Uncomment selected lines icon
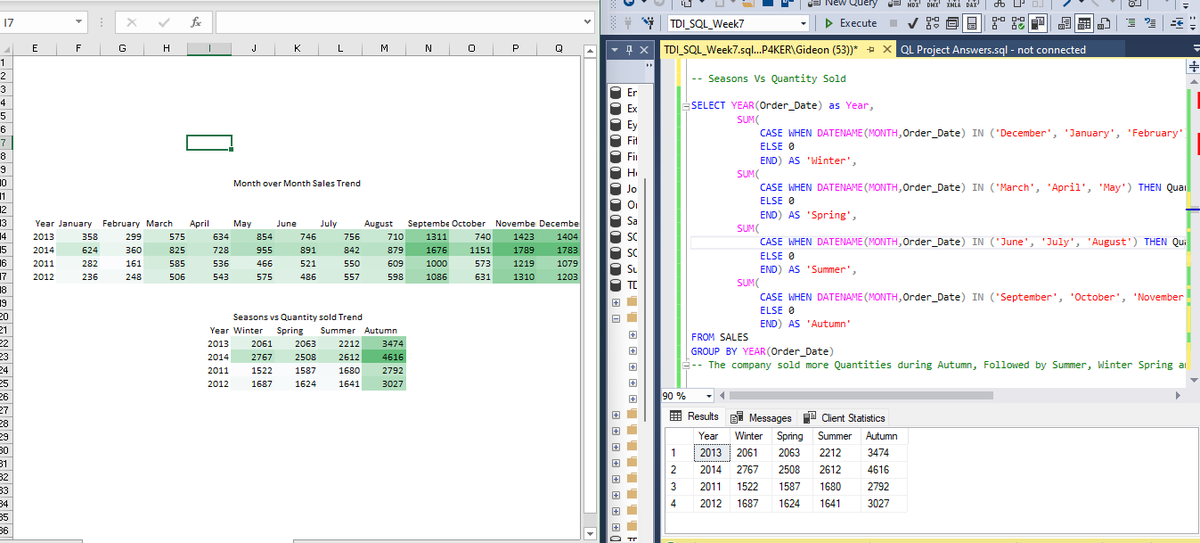 [1150, 23]
